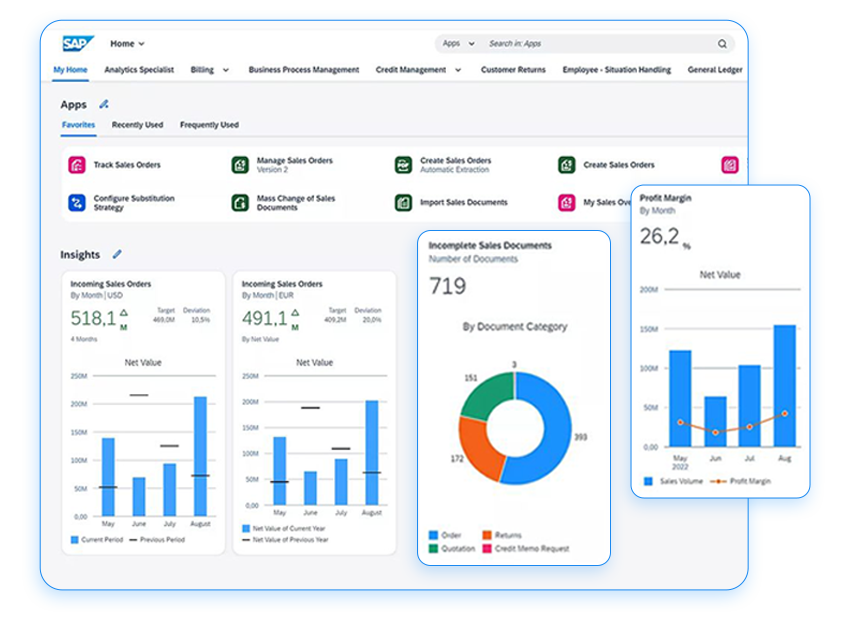Switch to the Recently Used tab
This screenshot has height=639, width=841.
tap(137, 125)
